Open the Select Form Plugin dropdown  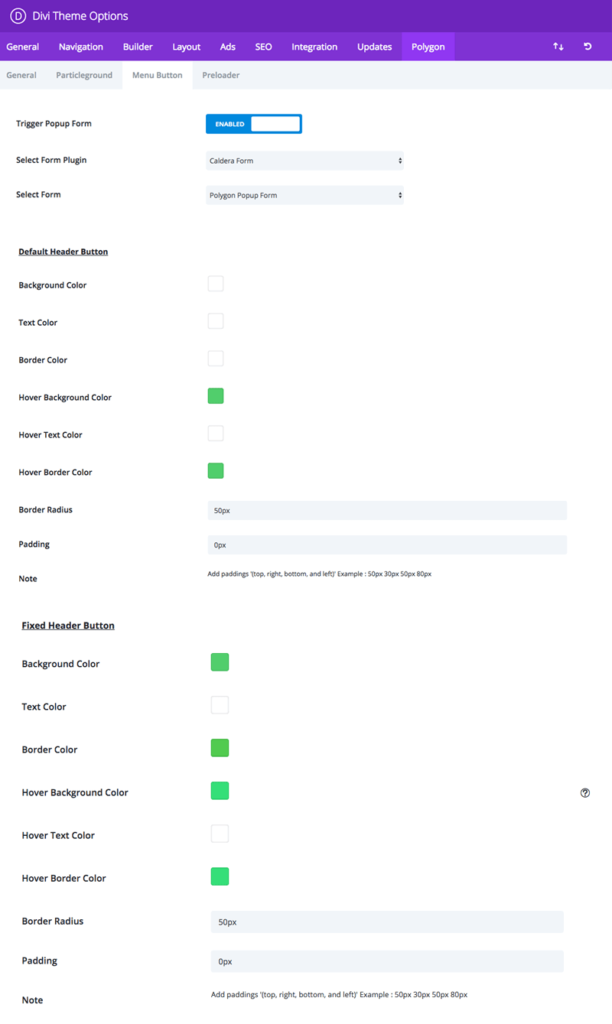coord(304,160)
